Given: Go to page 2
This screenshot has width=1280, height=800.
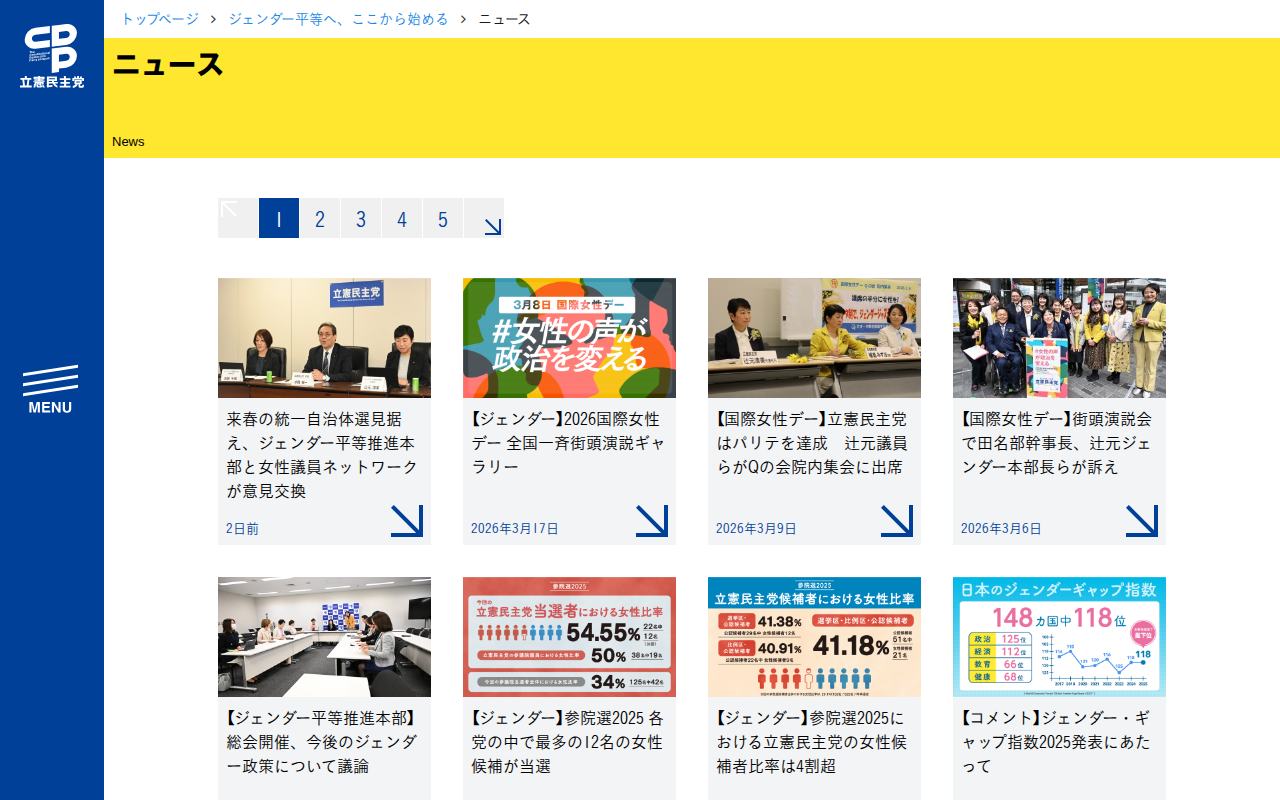Looking at the screenshot, I should point(320,218).
